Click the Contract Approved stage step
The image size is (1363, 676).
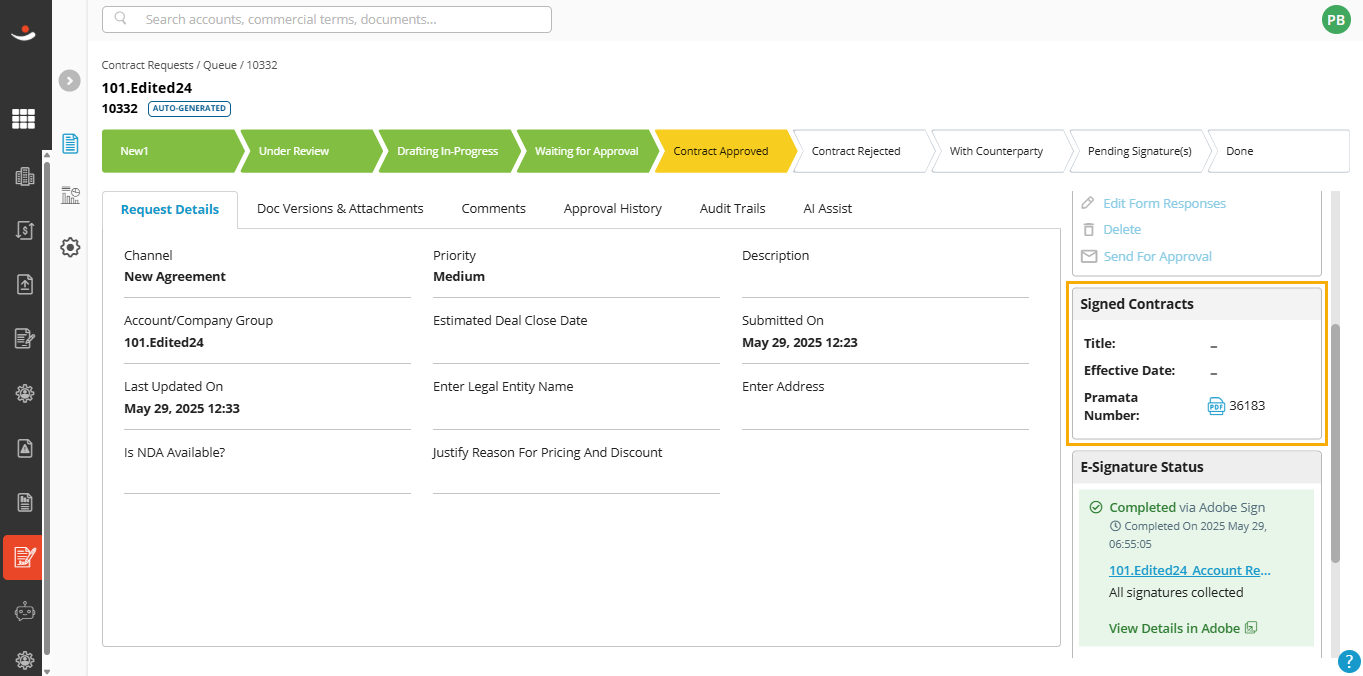coord(721,151)
